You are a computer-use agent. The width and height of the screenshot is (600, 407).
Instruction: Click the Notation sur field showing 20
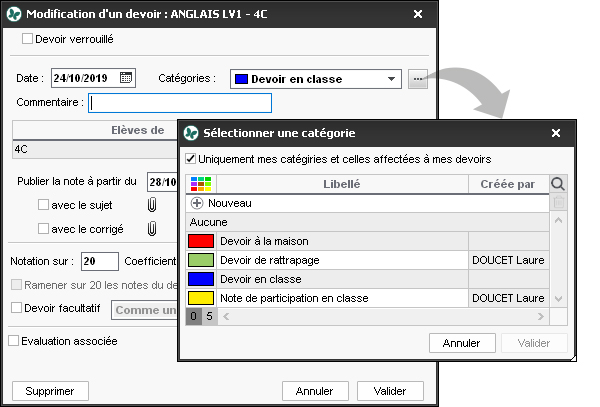(x=99, y=261)
